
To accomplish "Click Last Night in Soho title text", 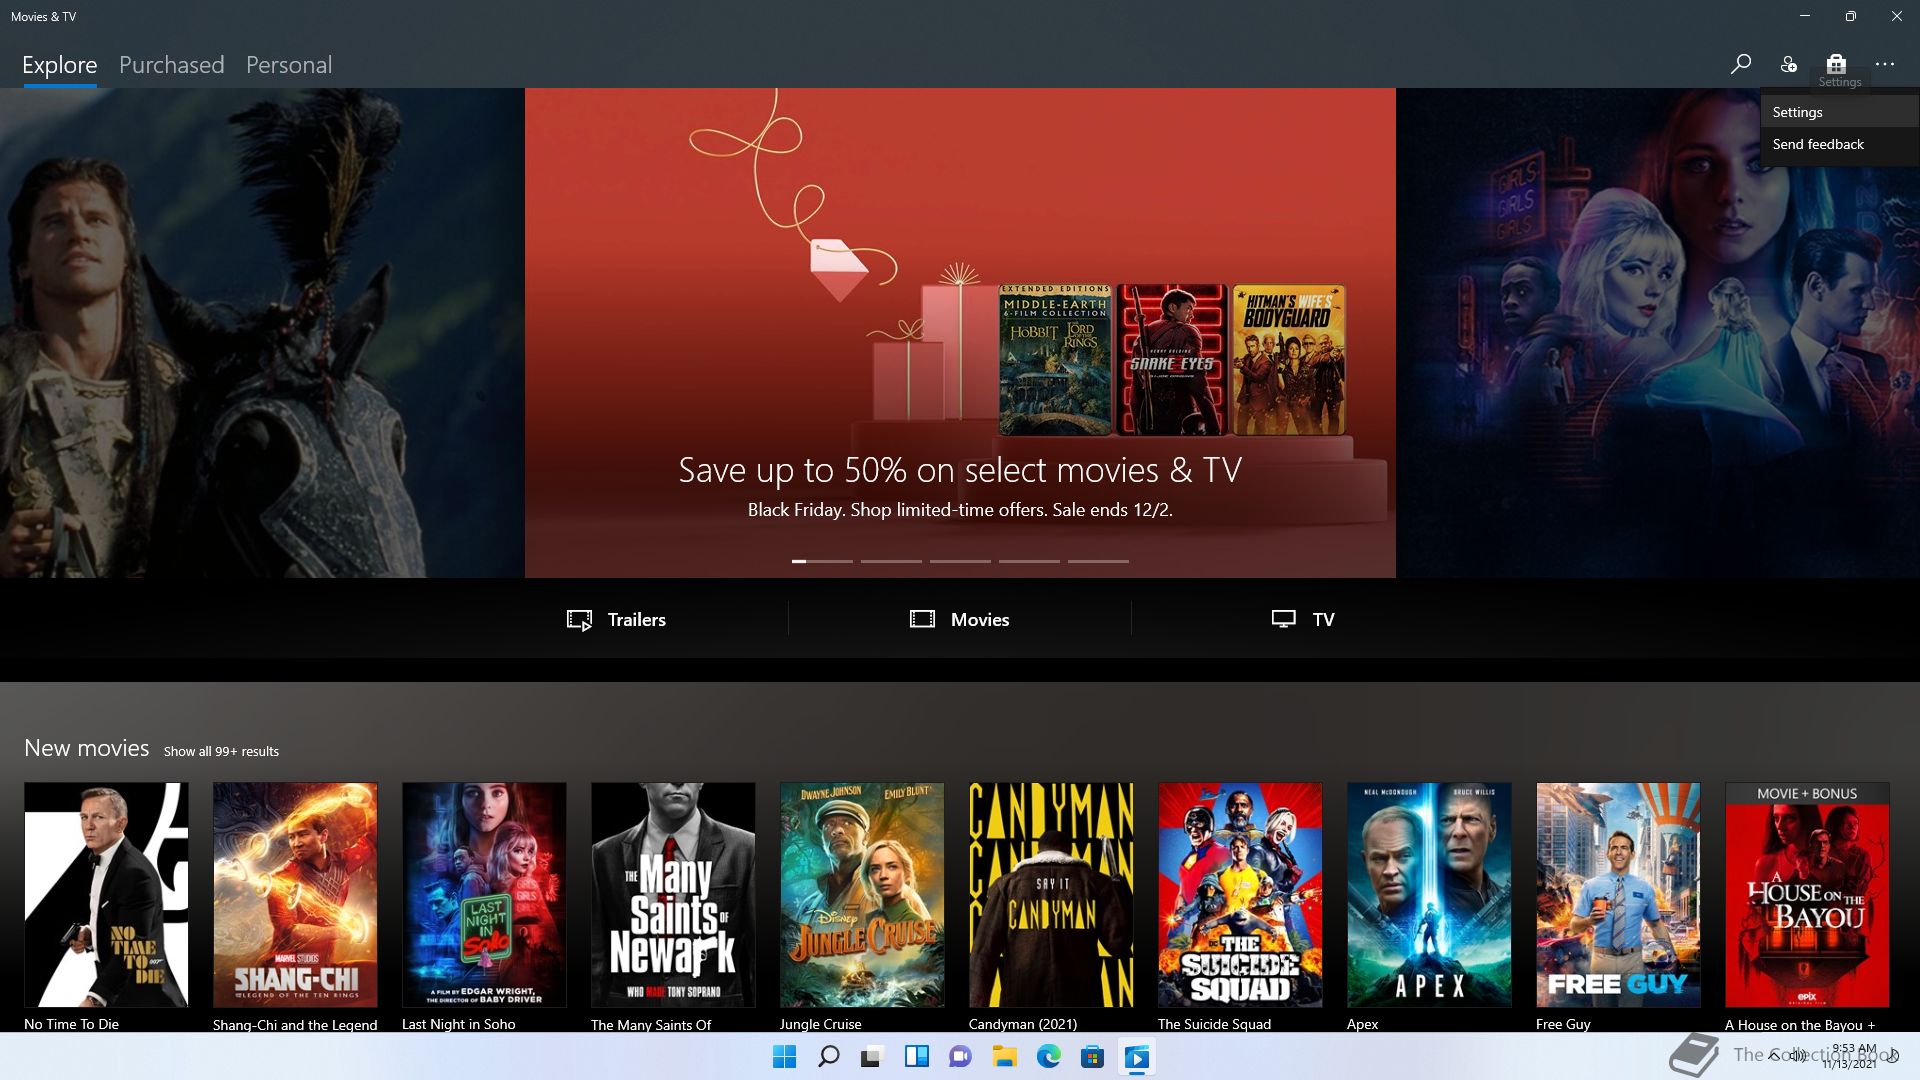I will [458, 1024].
